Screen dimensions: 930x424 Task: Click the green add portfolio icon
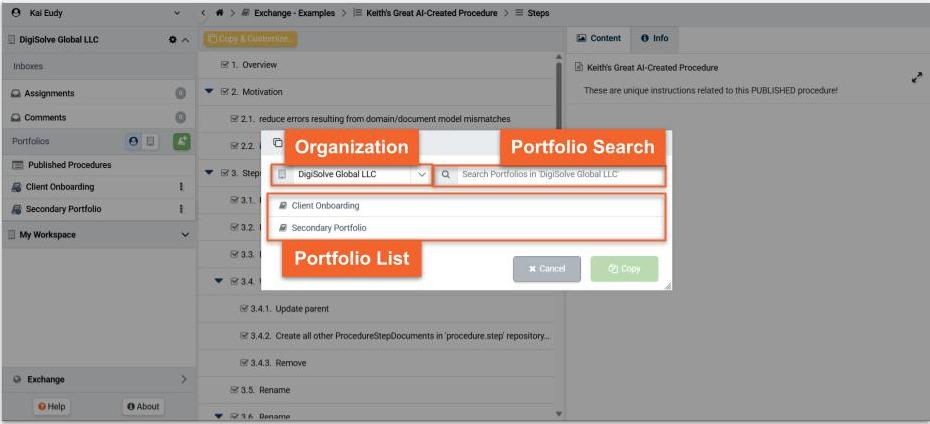pyautogui.click(x=181, y=142)
